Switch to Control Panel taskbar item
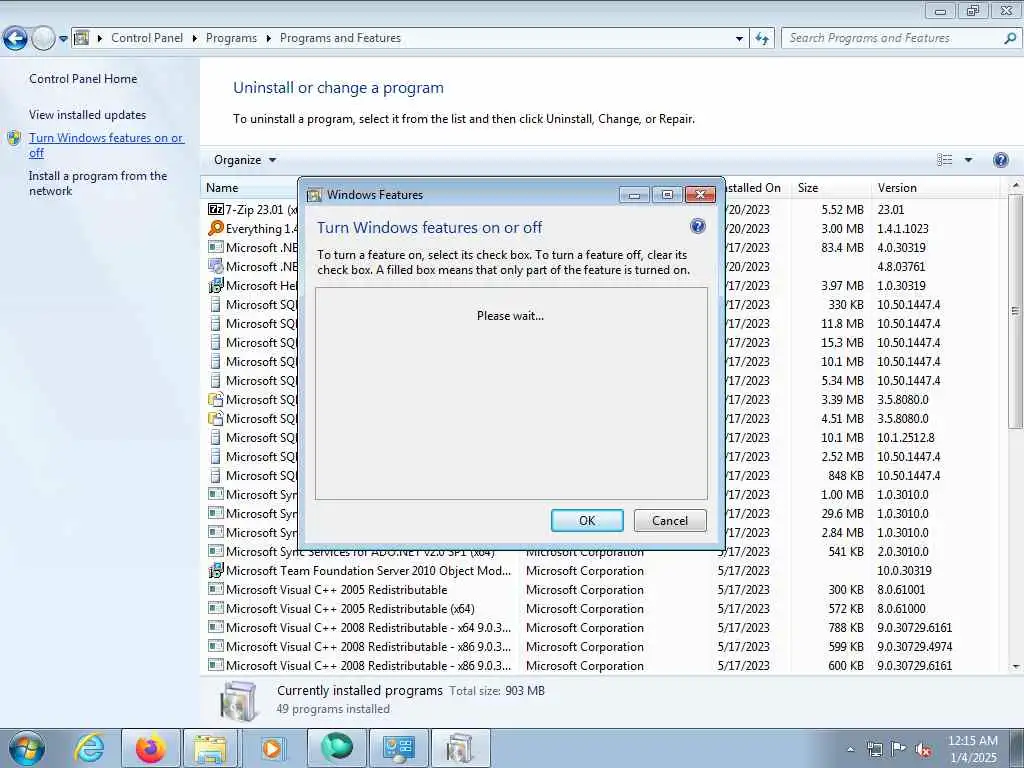 click(x=398, y=748)
